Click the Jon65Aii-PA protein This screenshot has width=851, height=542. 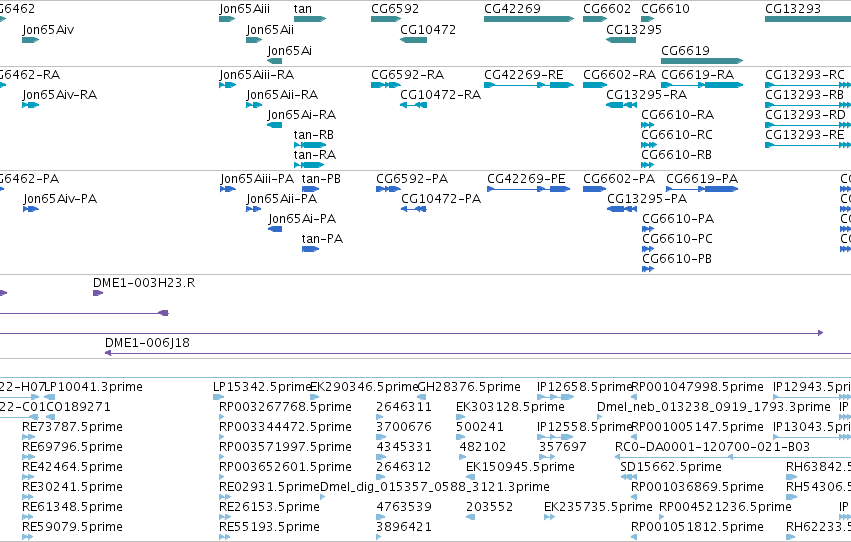click(x=253, y=209)
